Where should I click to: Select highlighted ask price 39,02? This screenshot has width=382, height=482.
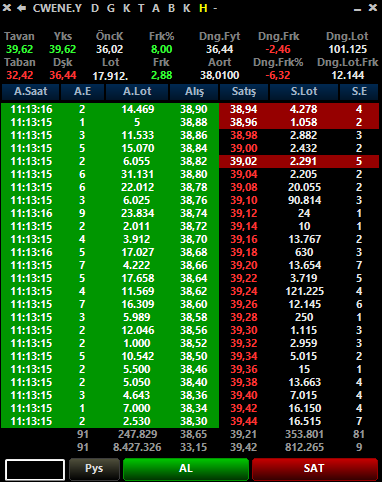pos(244,161)
